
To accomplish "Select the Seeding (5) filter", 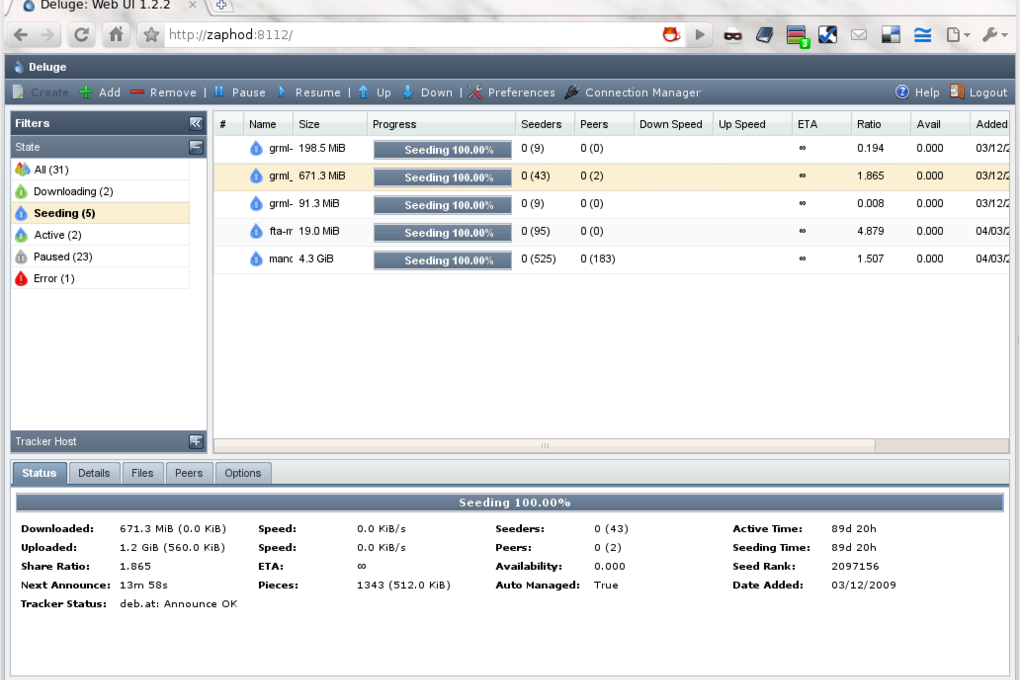I will [x=101, y=213].
